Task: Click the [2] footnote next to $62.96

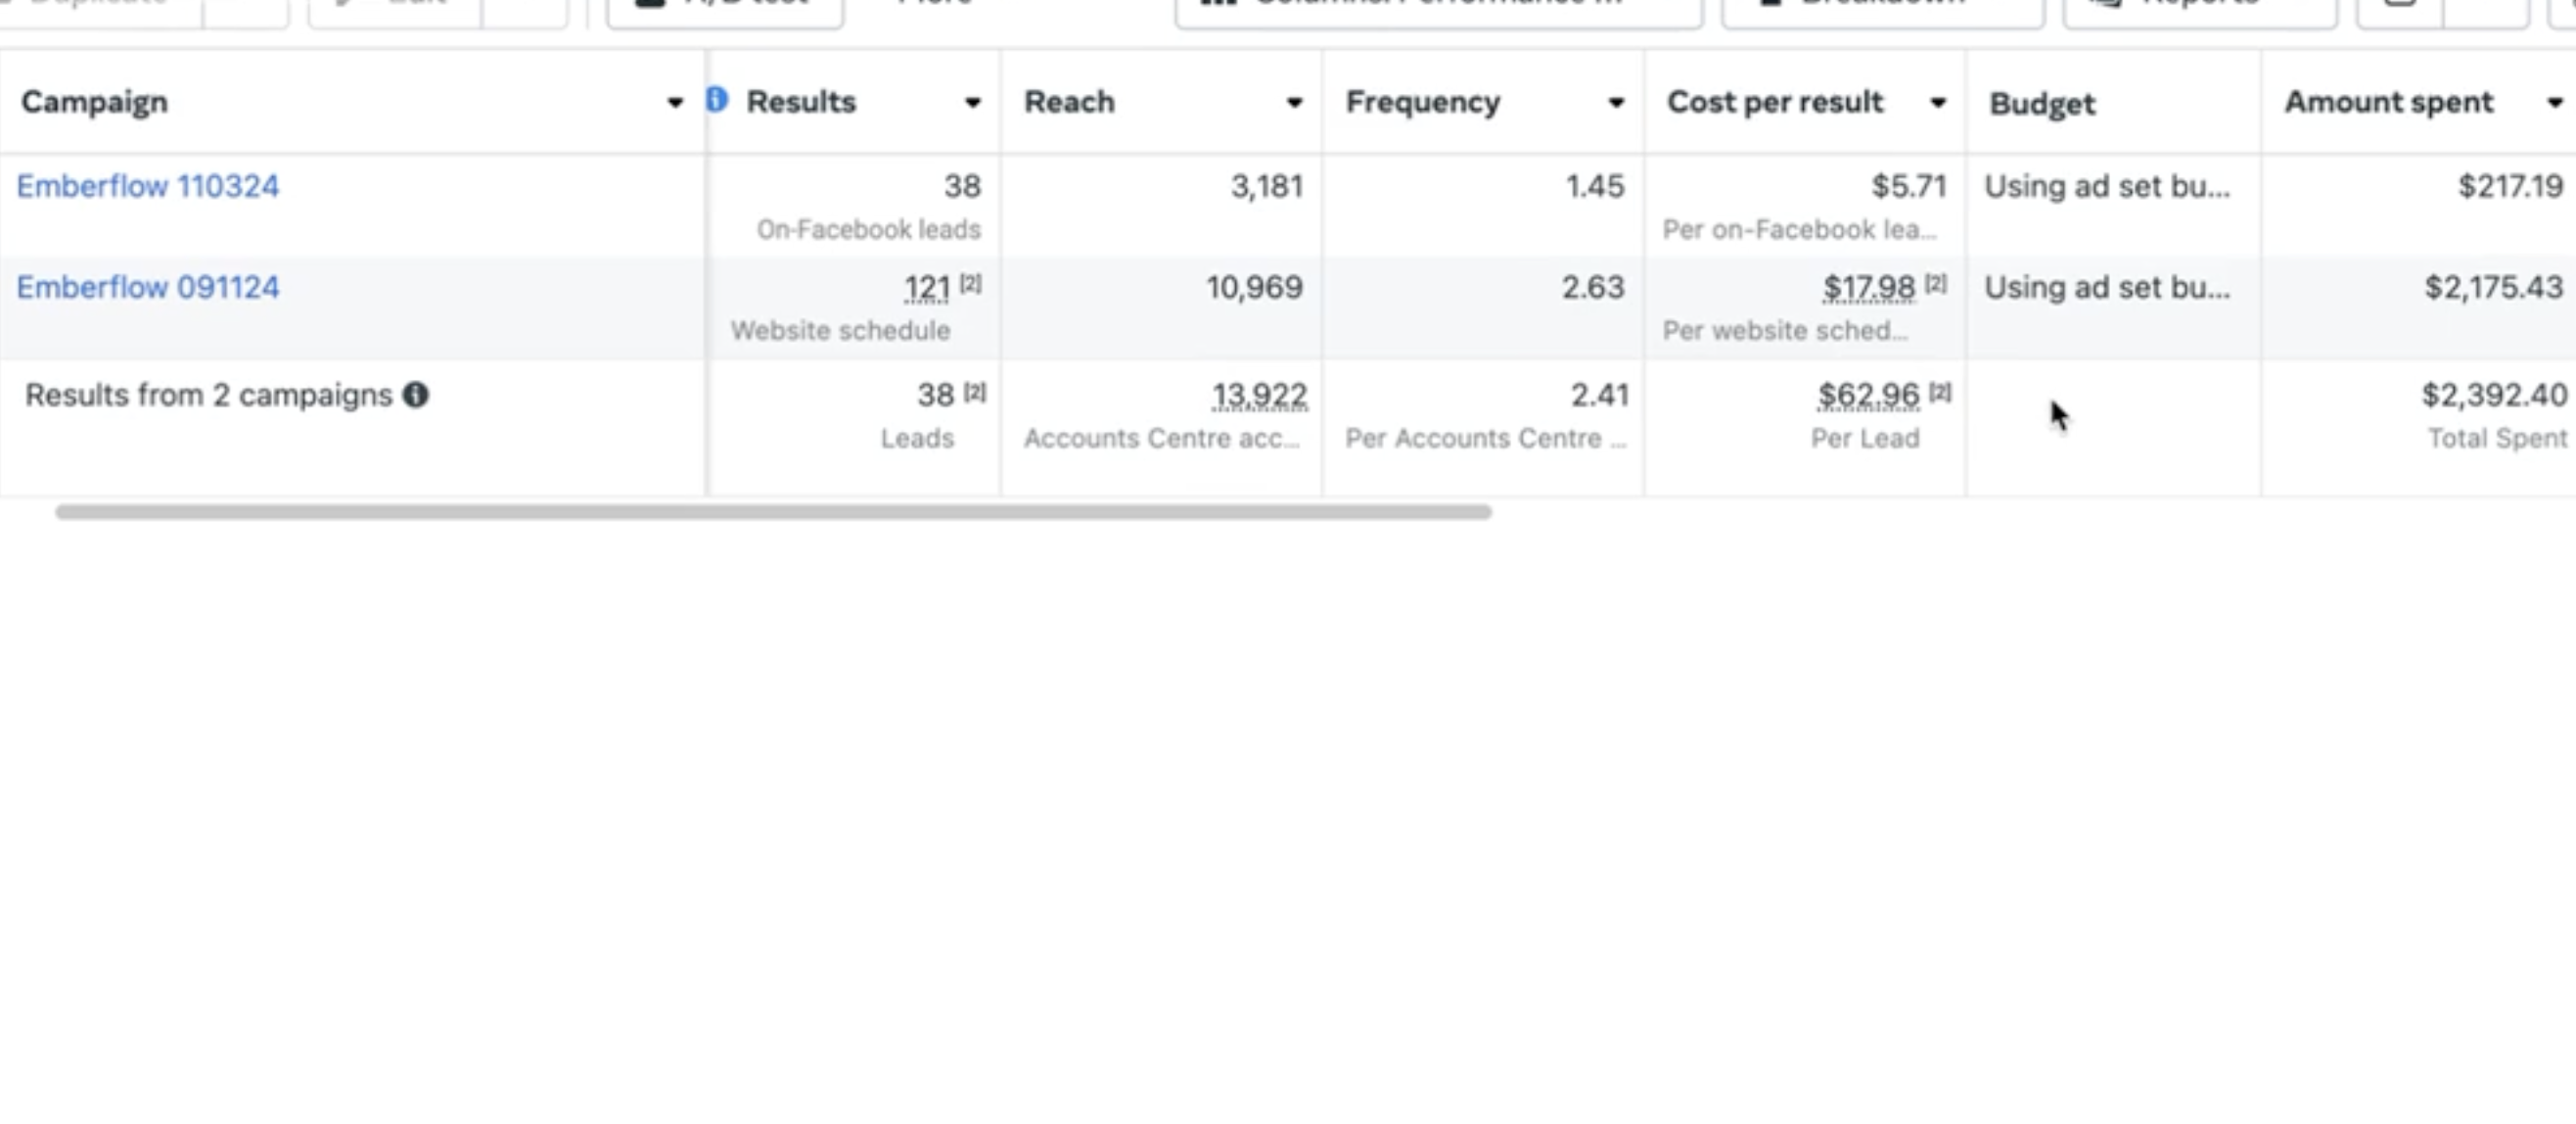Action: pyautogui.click(x=1940, y=392)
